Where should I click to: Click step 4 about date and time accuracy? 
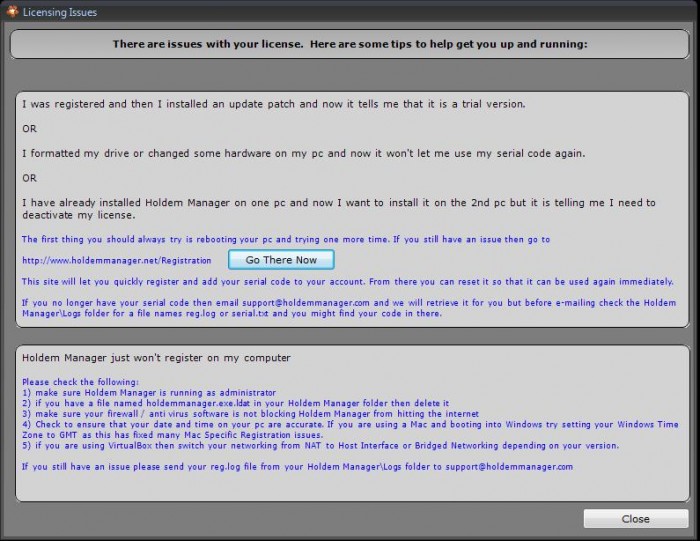tap(350, 429)
